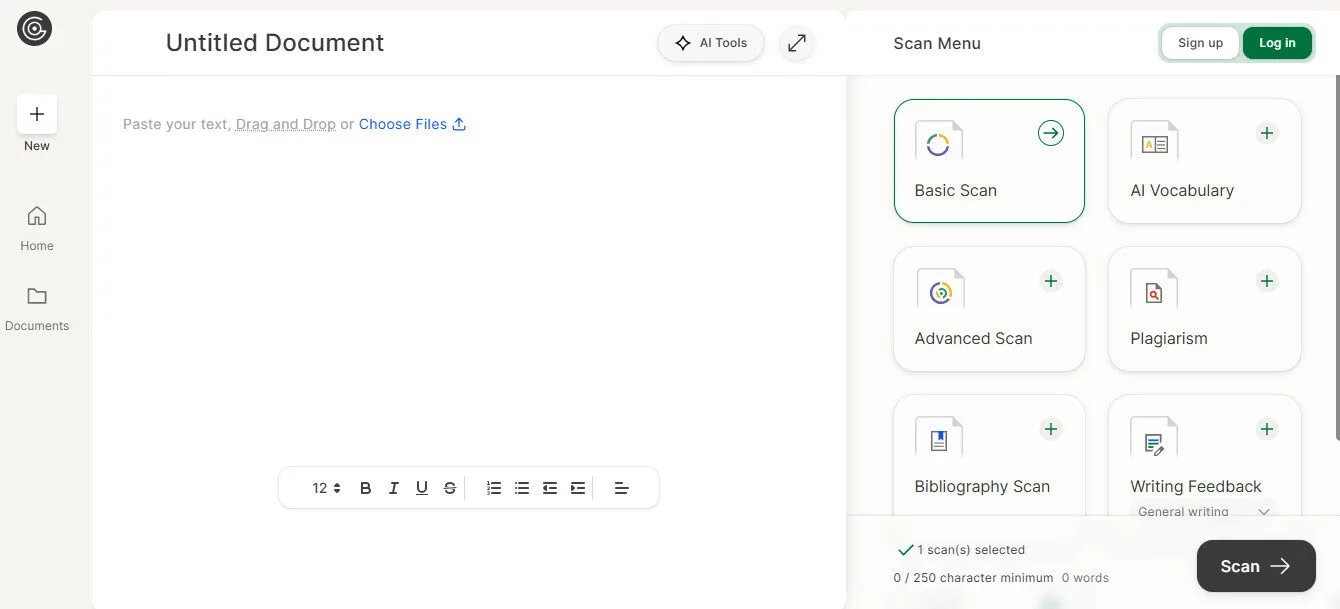This screenshot has width=1340, height=609.
Task: Open the AI Tools menu
Action: (x=710, y=43)
